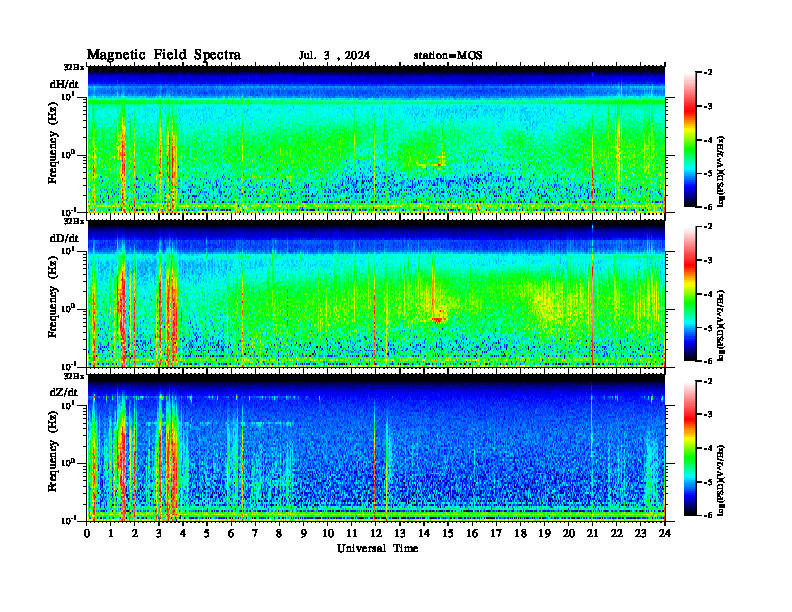The height and width of the screenshot is (612, 792).
Task: Click hour 6 on the Universal Time axis
Action: coord(231,534)
